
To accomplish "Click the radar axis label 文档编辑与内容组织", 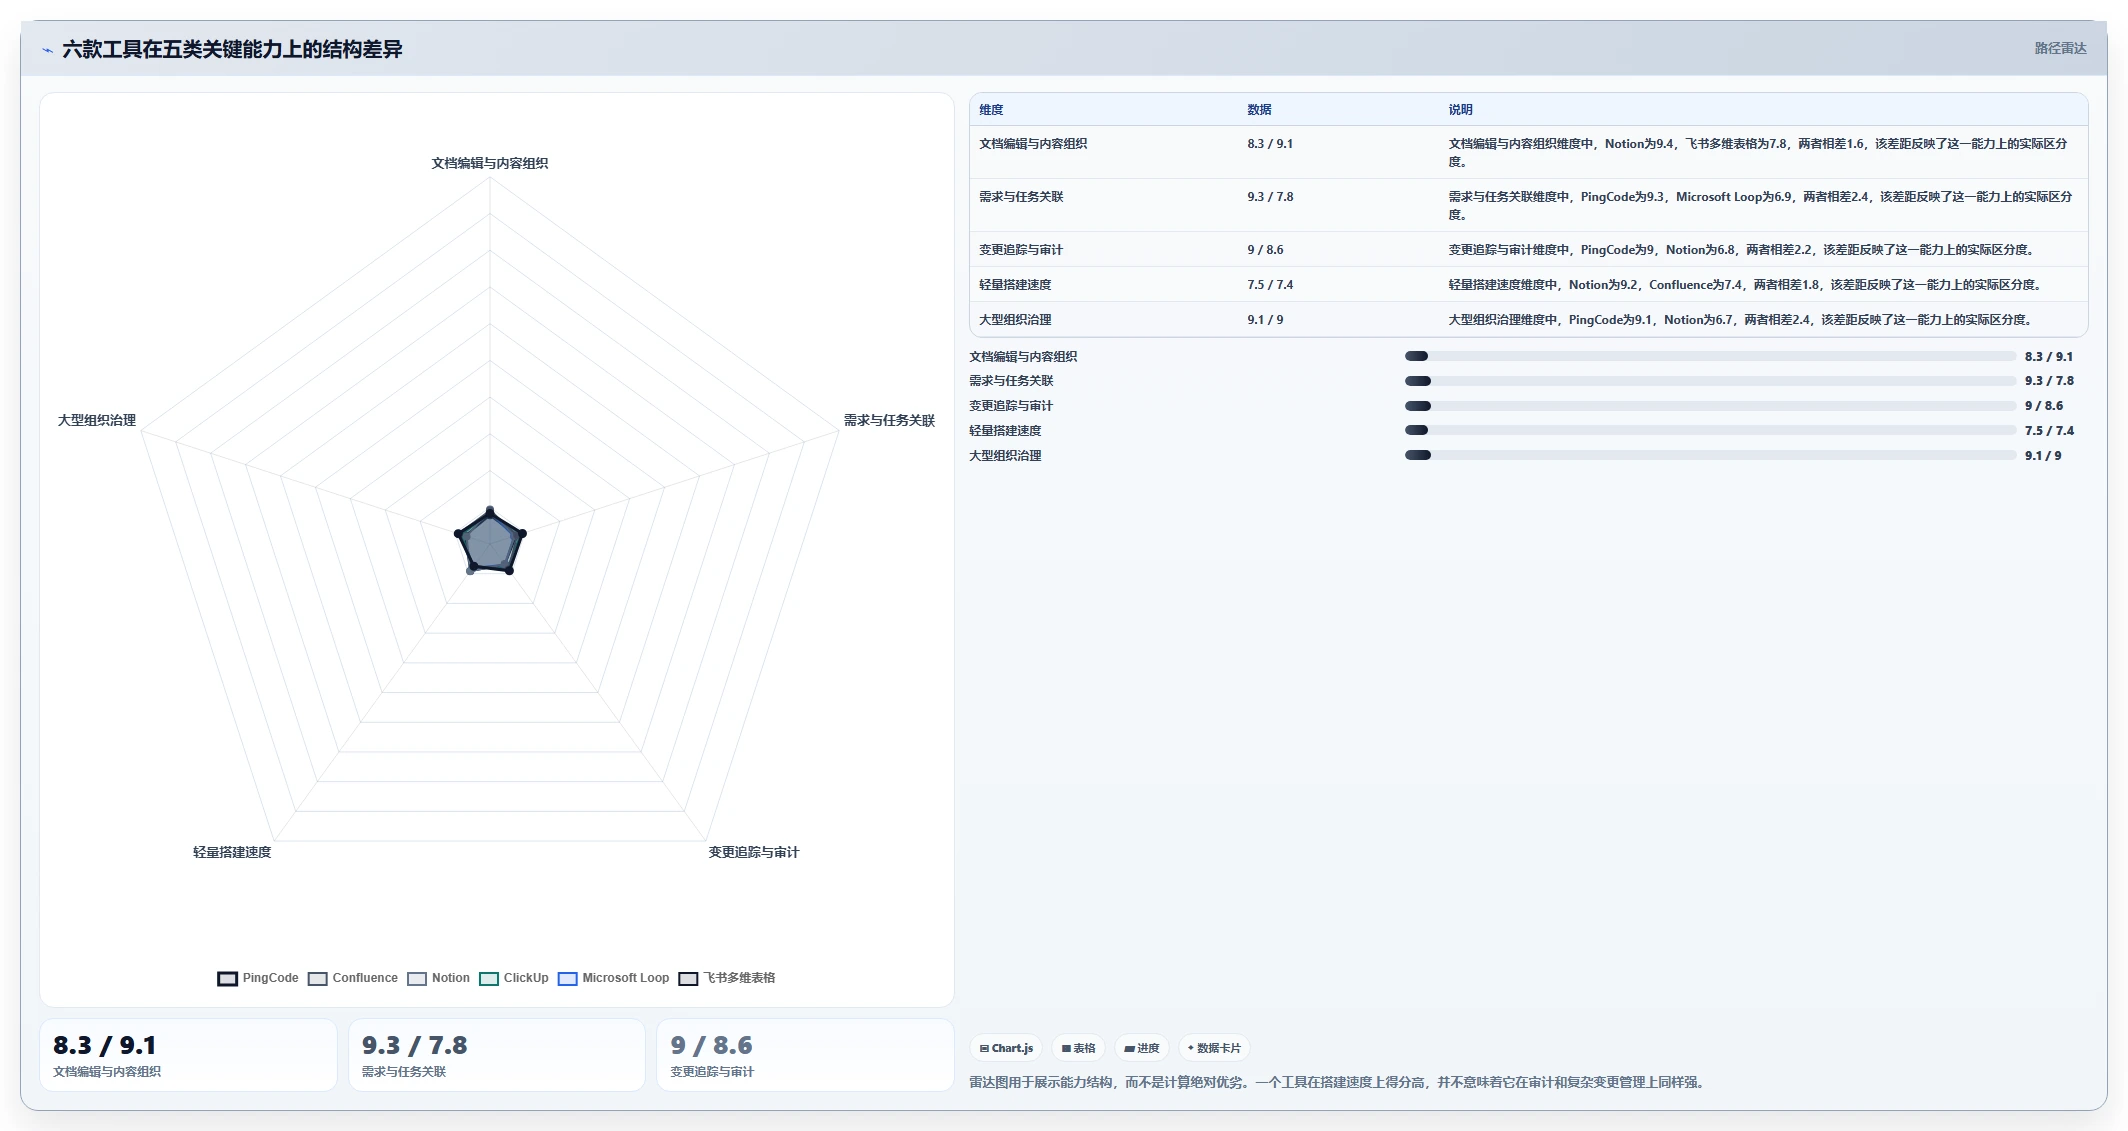I will pos(490,163).
